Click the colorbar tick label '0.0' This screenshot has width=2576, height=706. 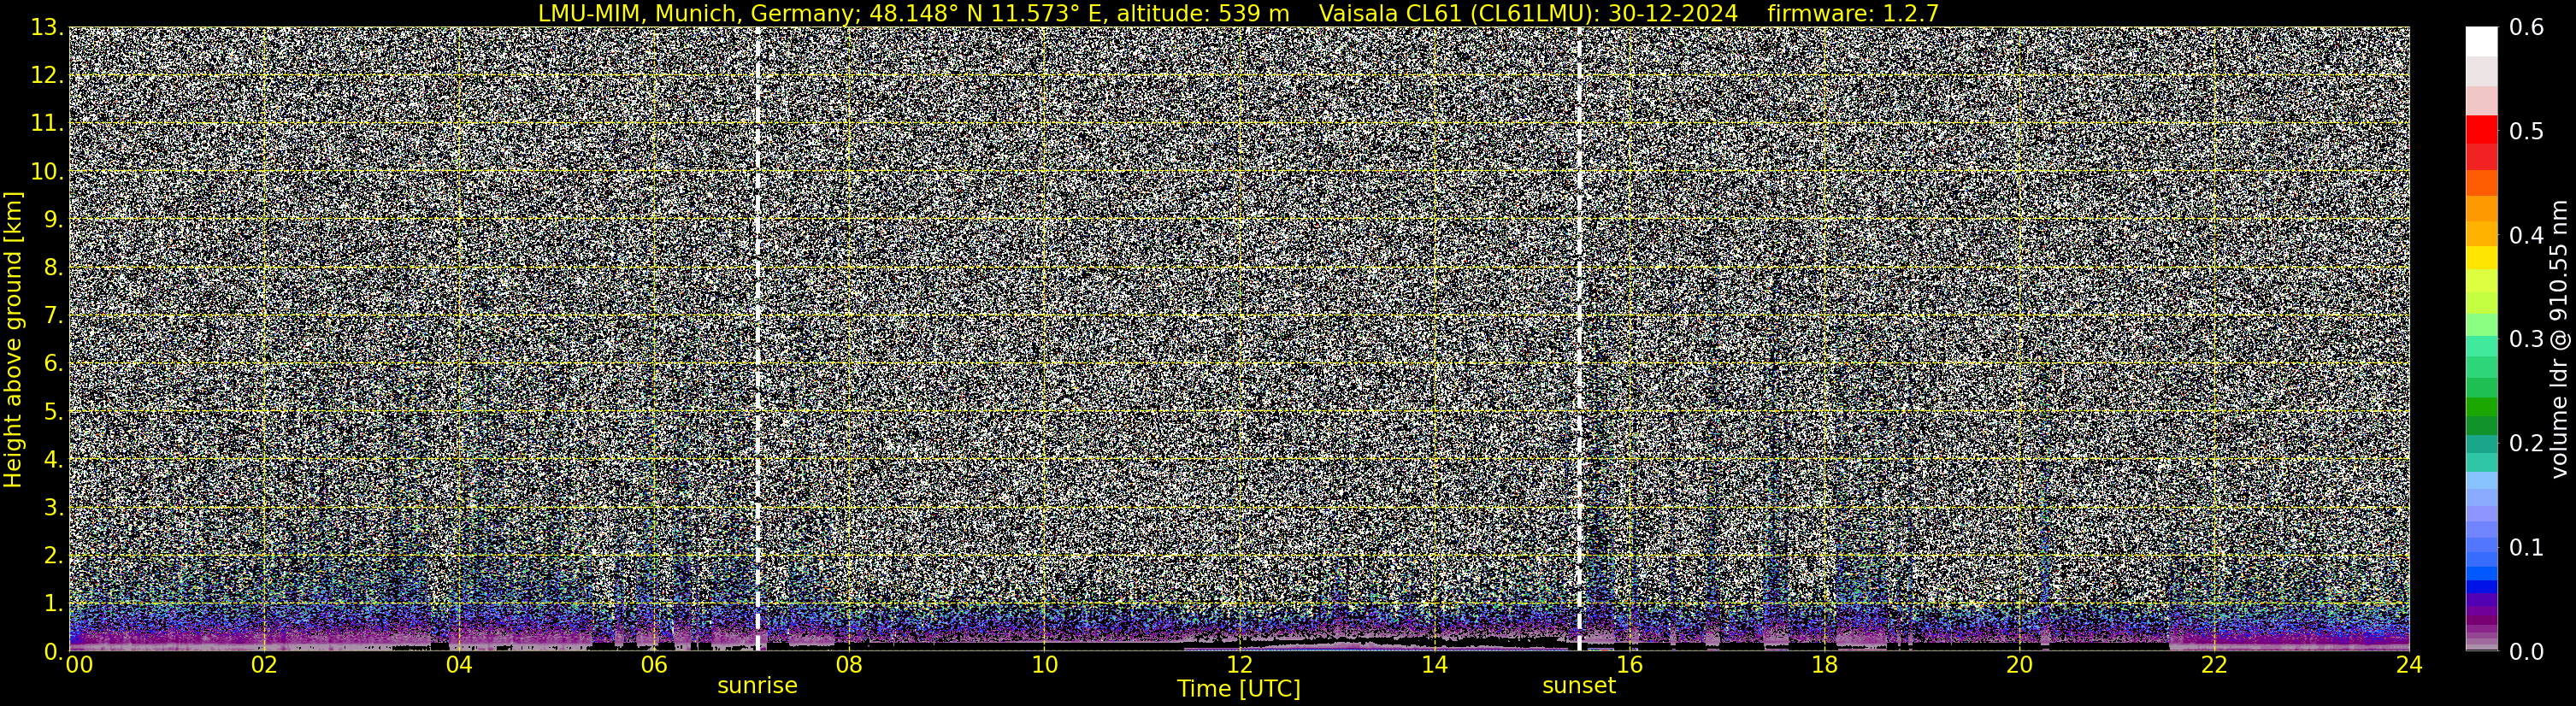tap(2527, 652)
